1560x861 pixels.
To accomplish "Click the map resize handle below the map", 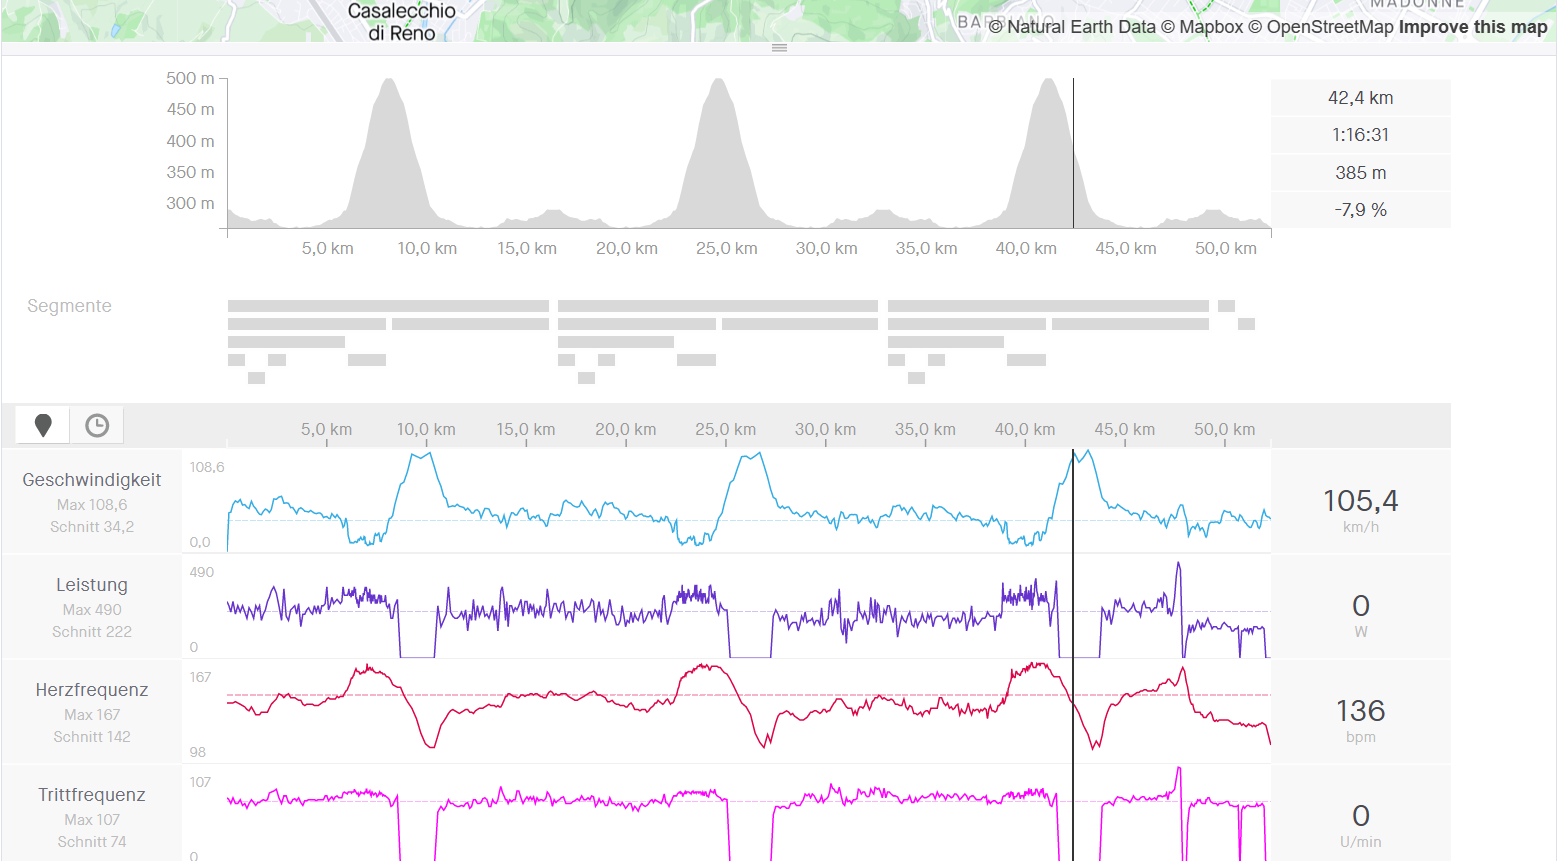I will [x=779, y=48].
